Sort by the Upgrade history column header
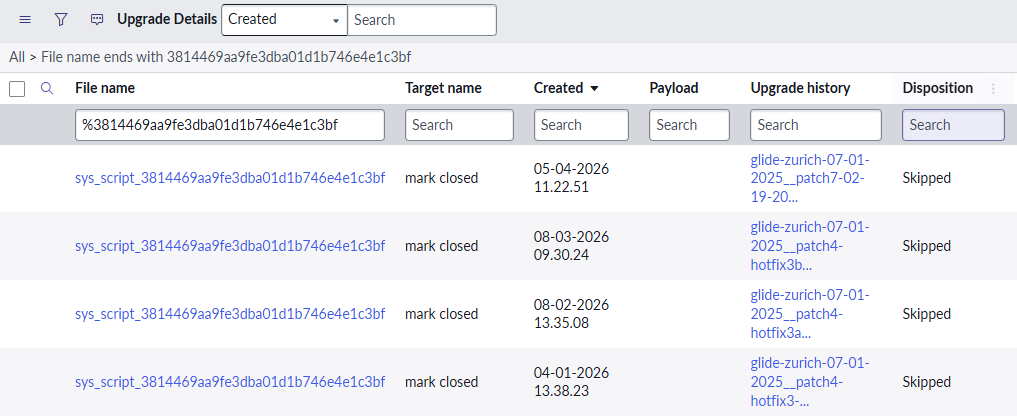Image resolution: width=1017 pixels, height=416 pixels. (x=800, y=88)
